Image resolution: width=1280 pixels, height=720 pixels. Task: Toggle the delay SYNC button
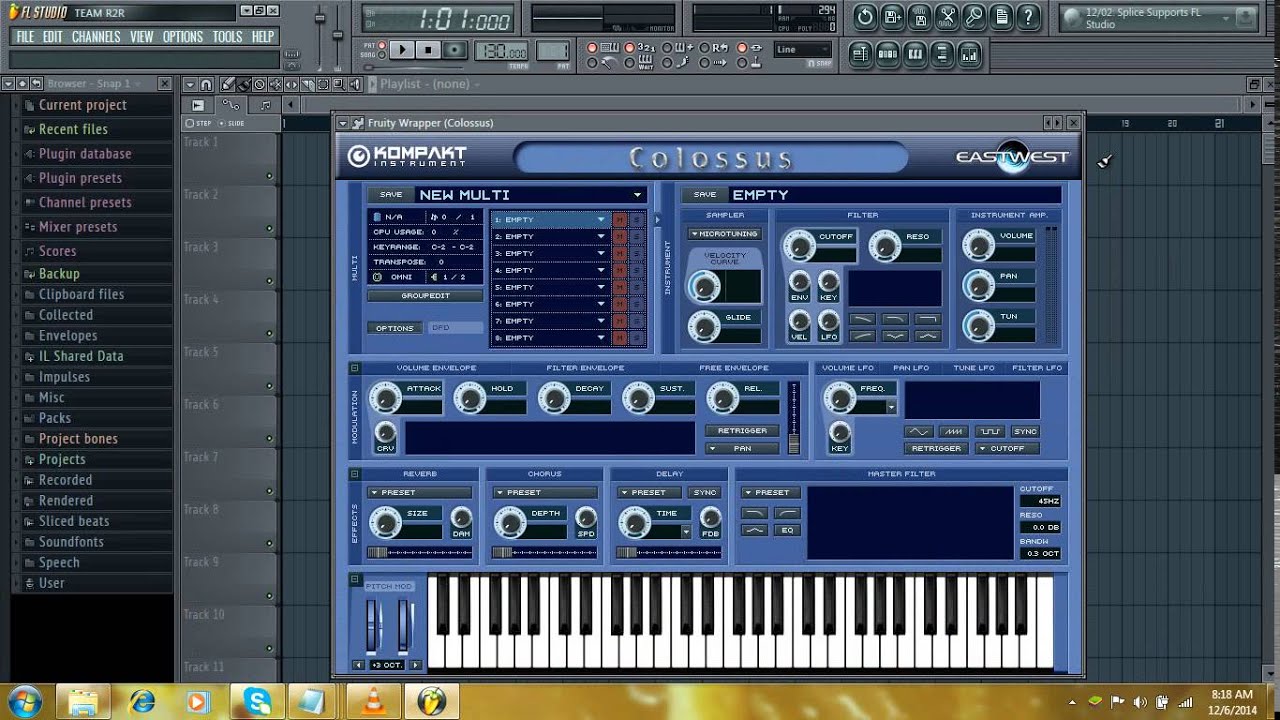click(705, 493)
